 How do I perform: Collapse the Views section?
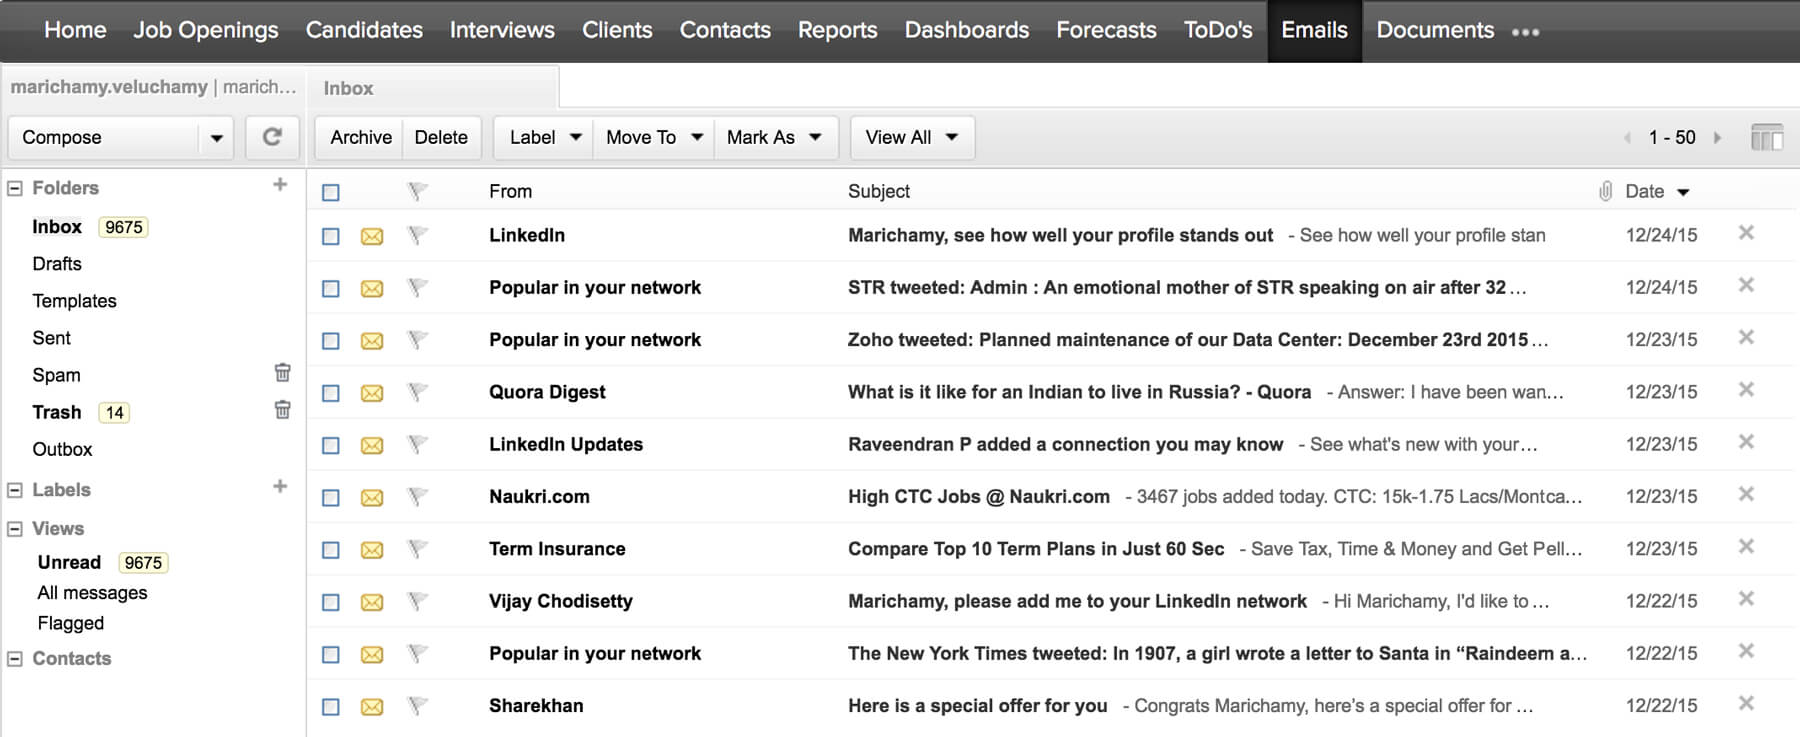pos(15,529)
